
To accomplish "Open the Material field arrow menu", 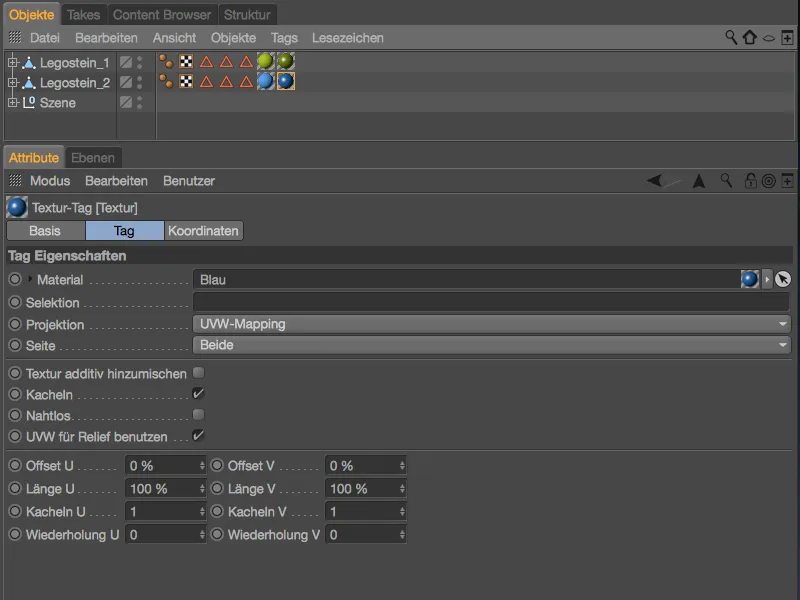I will [767, 279].
